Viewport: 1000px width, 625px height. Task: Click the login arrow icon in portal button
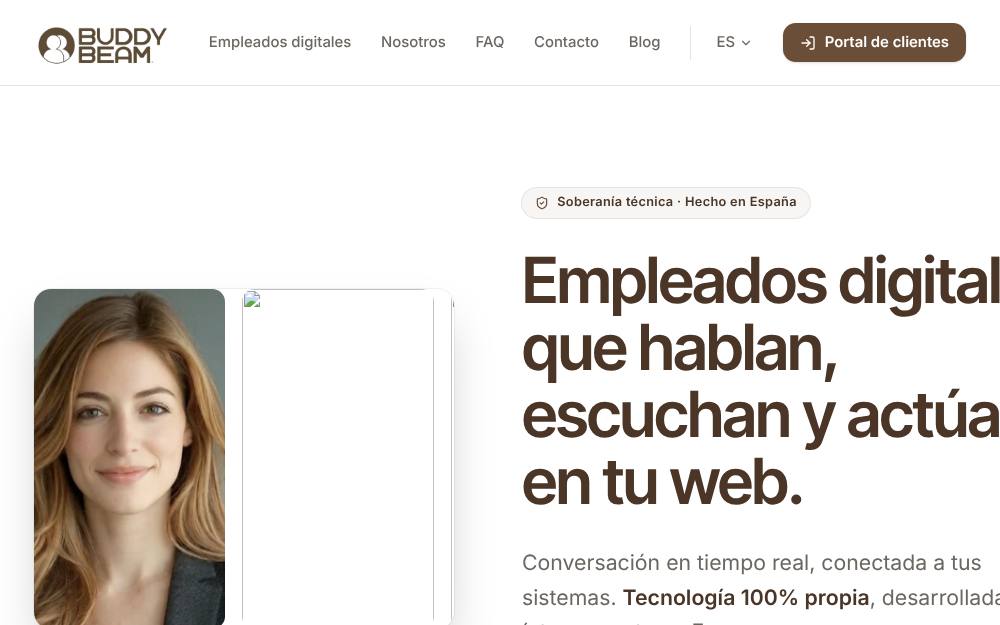[x=807, y=43]
